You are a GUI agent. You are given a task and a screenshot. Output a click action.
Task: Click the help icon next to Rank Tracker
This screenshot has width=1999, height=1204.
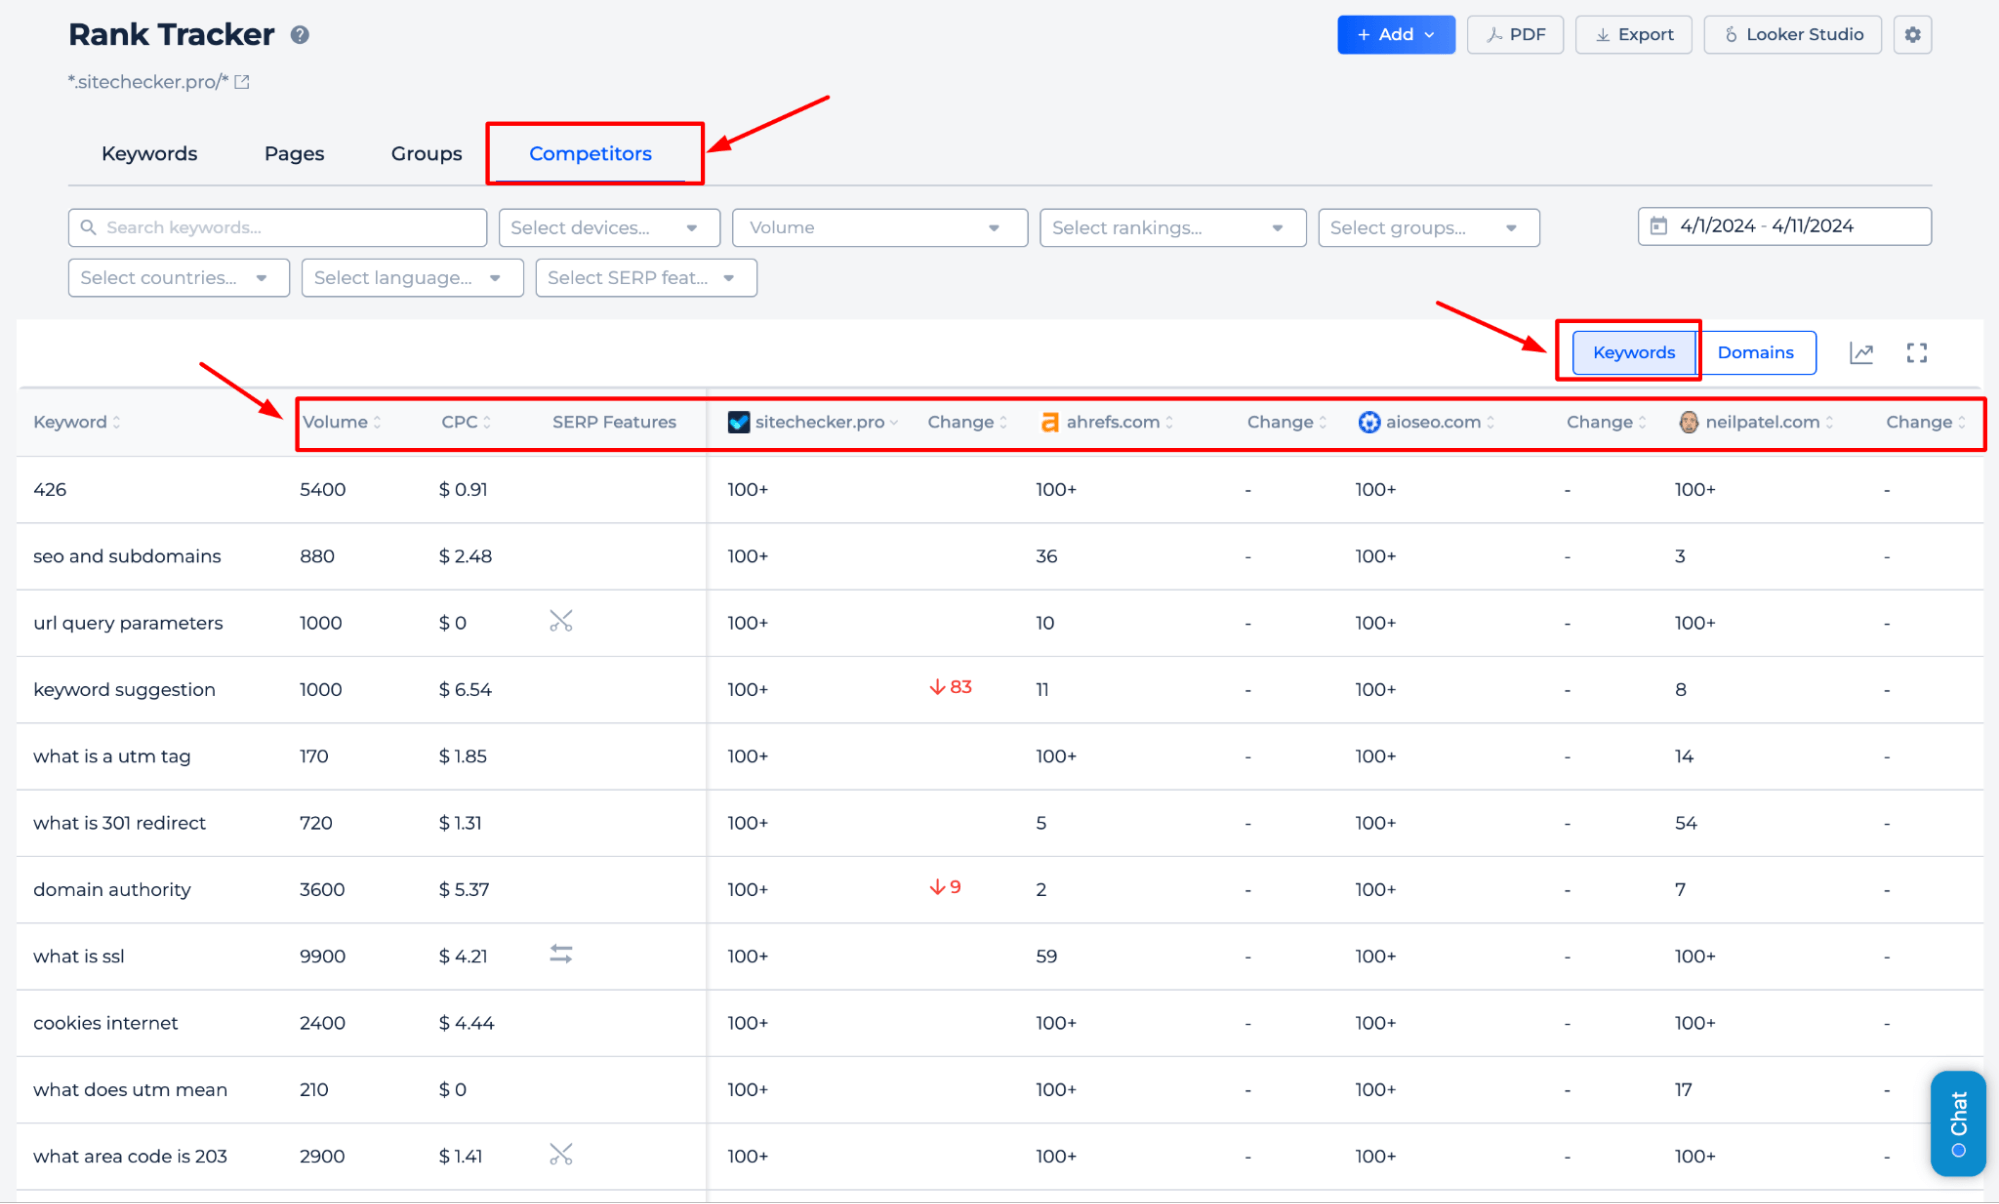(300, 35)
